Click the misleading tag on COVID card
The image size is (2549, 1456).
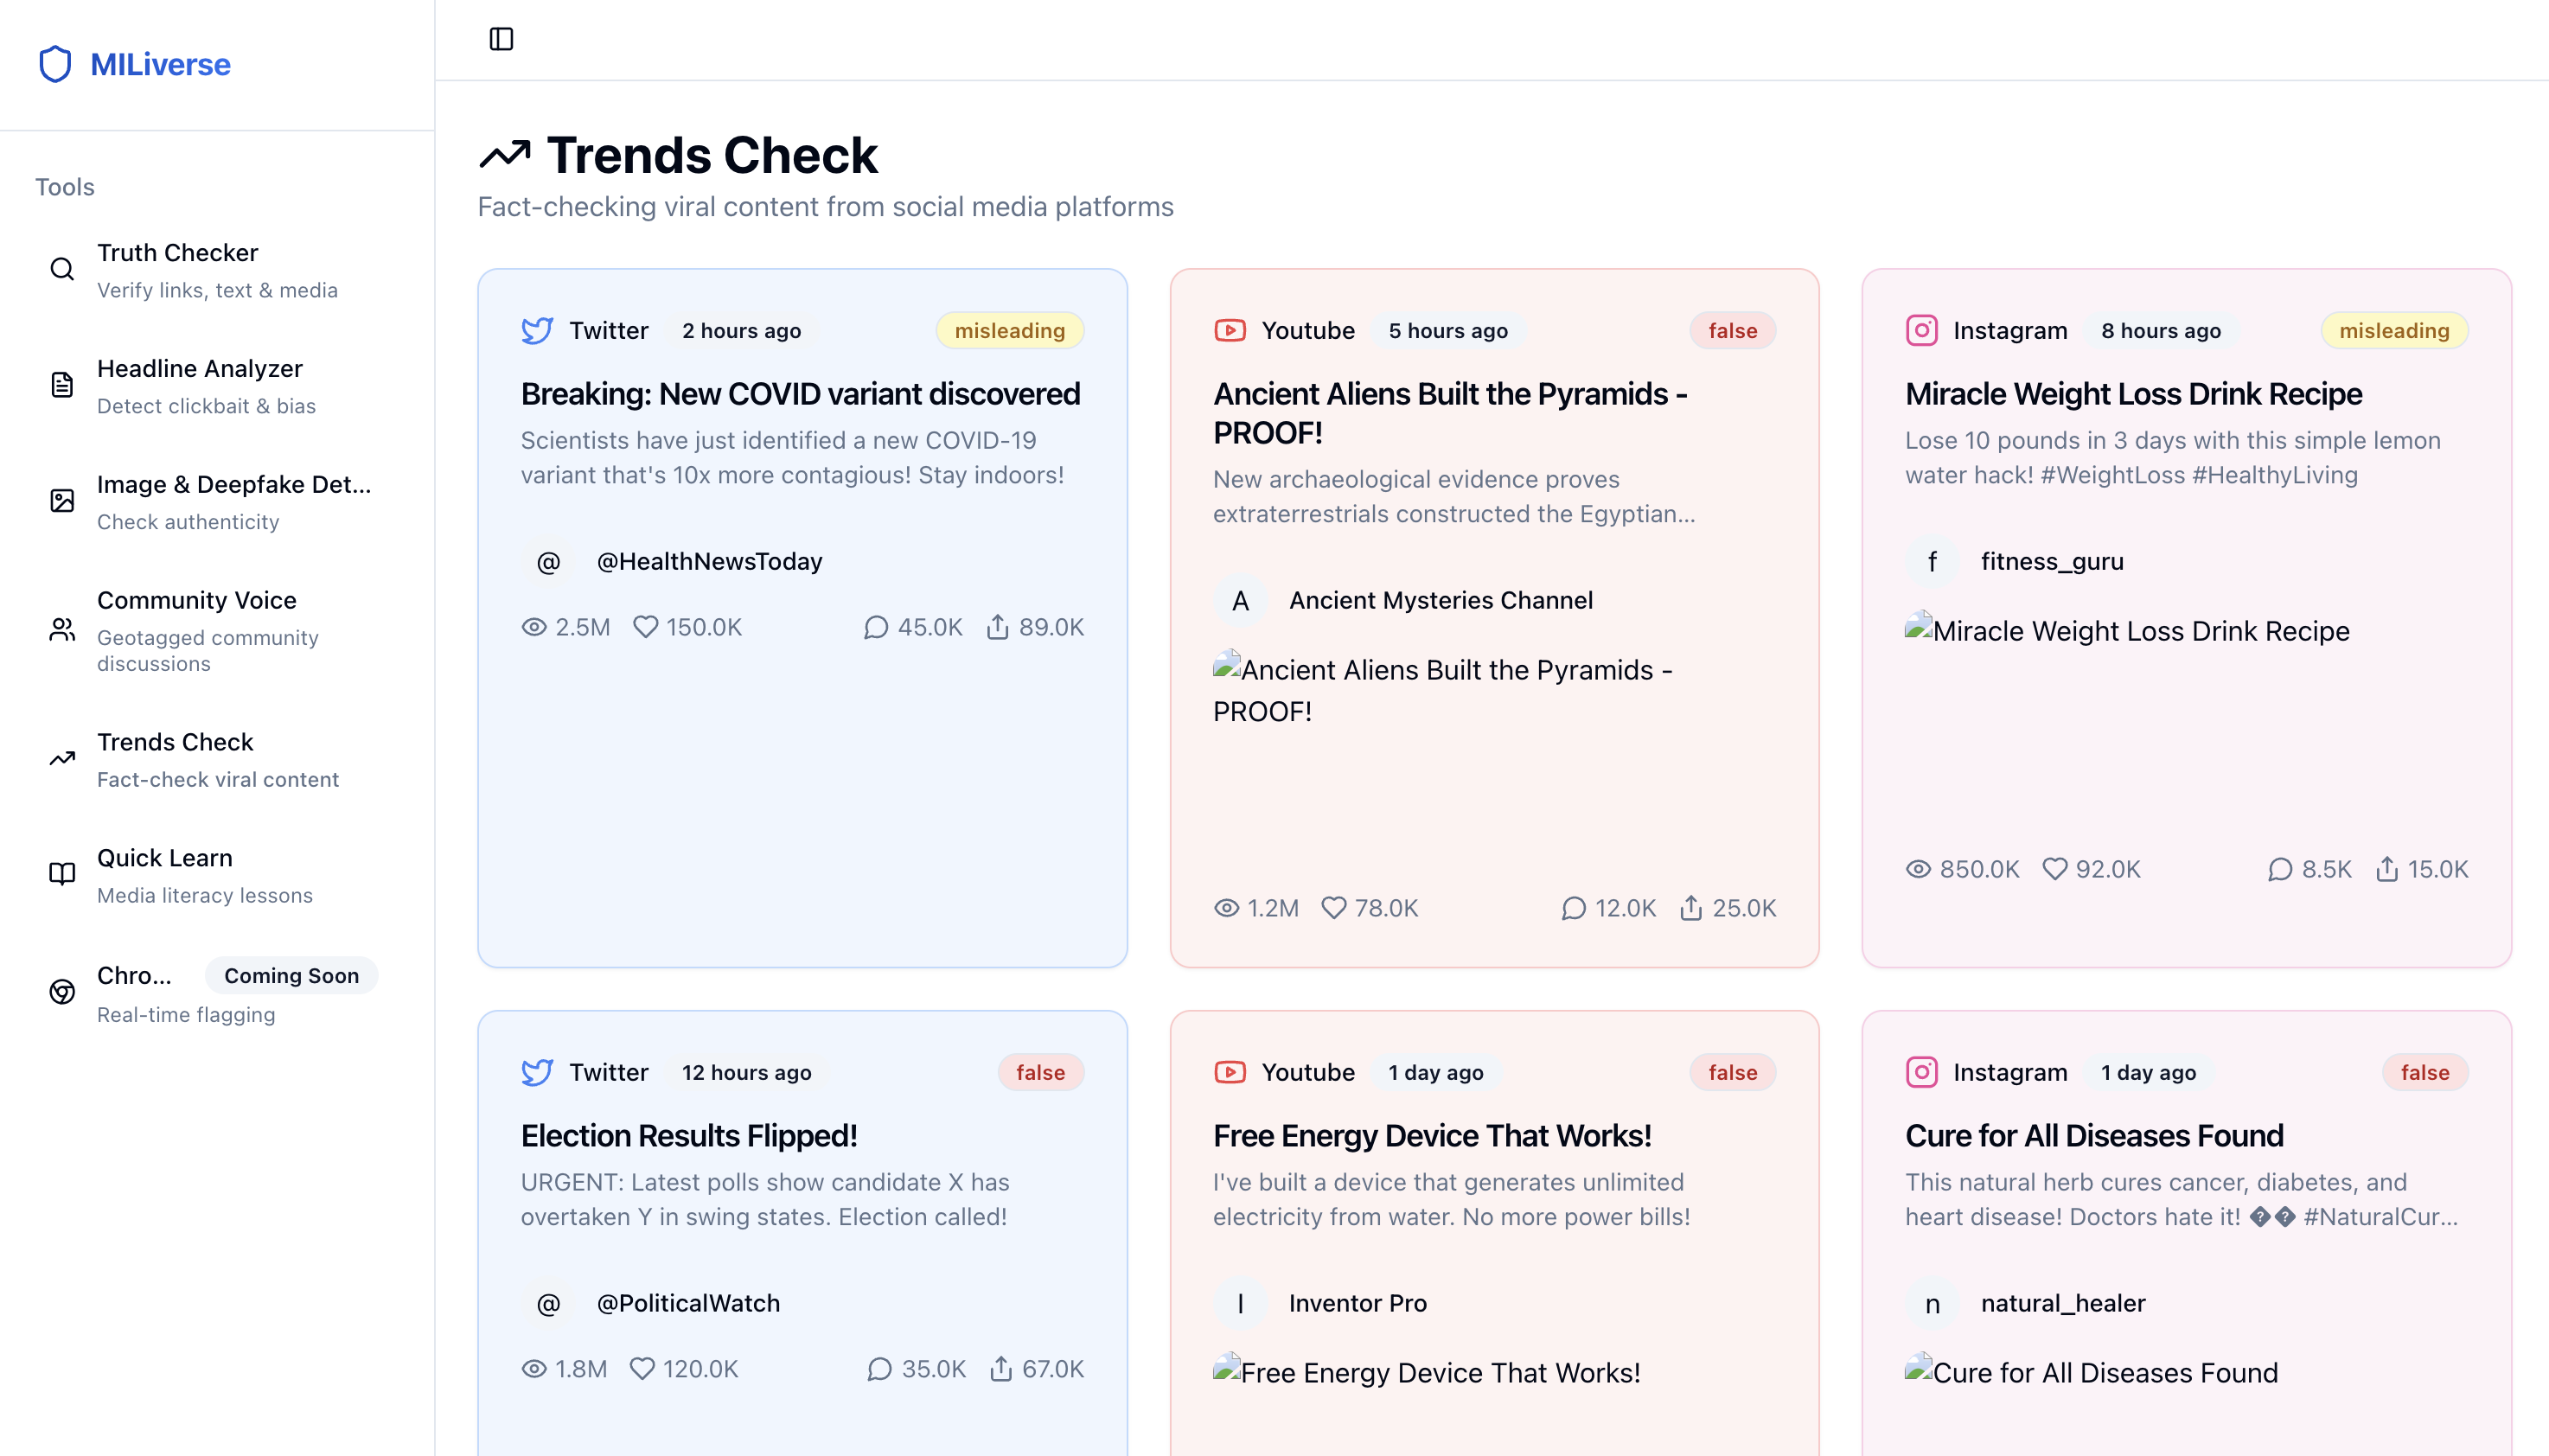[1009, 331]
